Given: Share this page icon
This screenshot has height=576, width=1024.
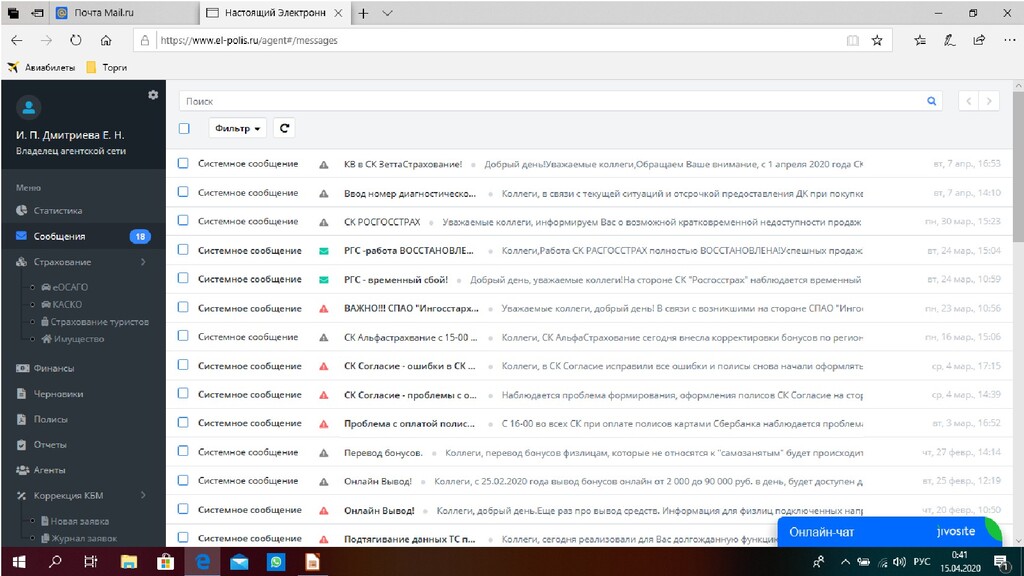Looking at the screenshot, I should tap(979, 40).
